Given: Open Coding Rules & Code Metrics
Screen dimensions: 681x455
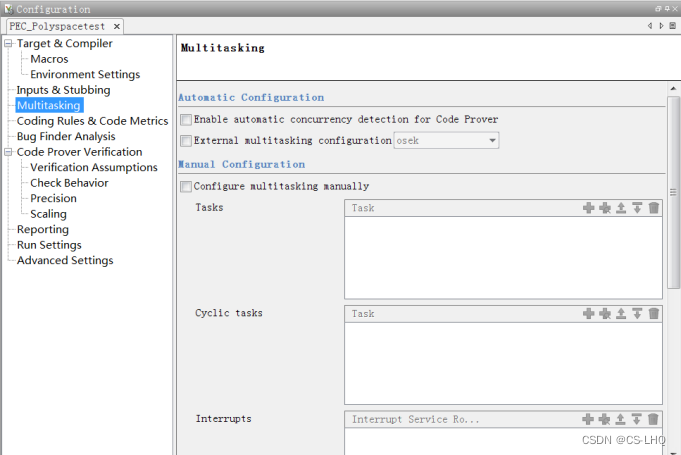Looking at the screenshot, I should [93, 121].
